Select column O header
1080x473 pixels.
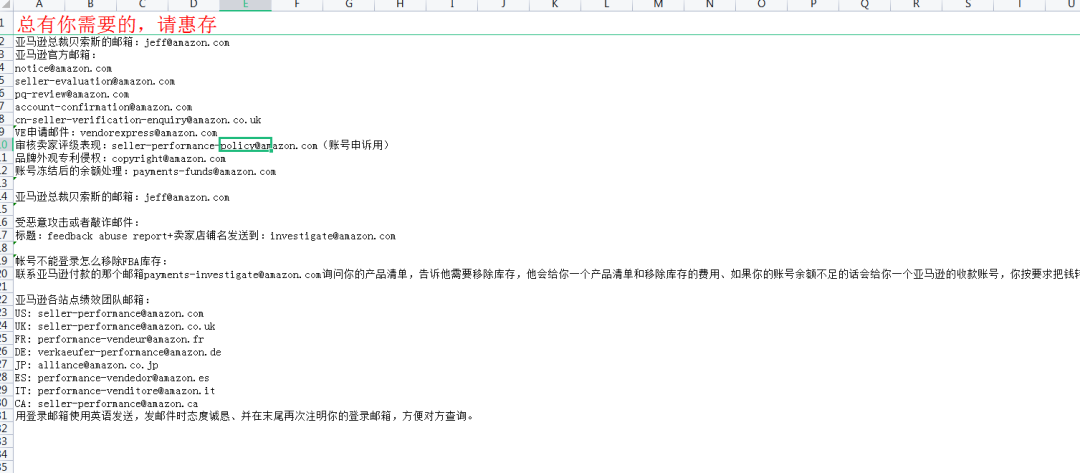[x=761, y=6]
